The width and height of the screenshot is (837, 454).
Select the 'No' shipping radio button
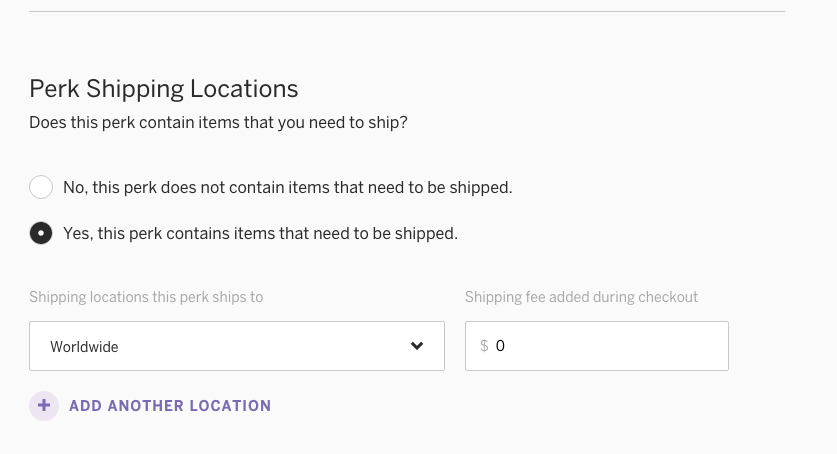click(x=41, y=187)
